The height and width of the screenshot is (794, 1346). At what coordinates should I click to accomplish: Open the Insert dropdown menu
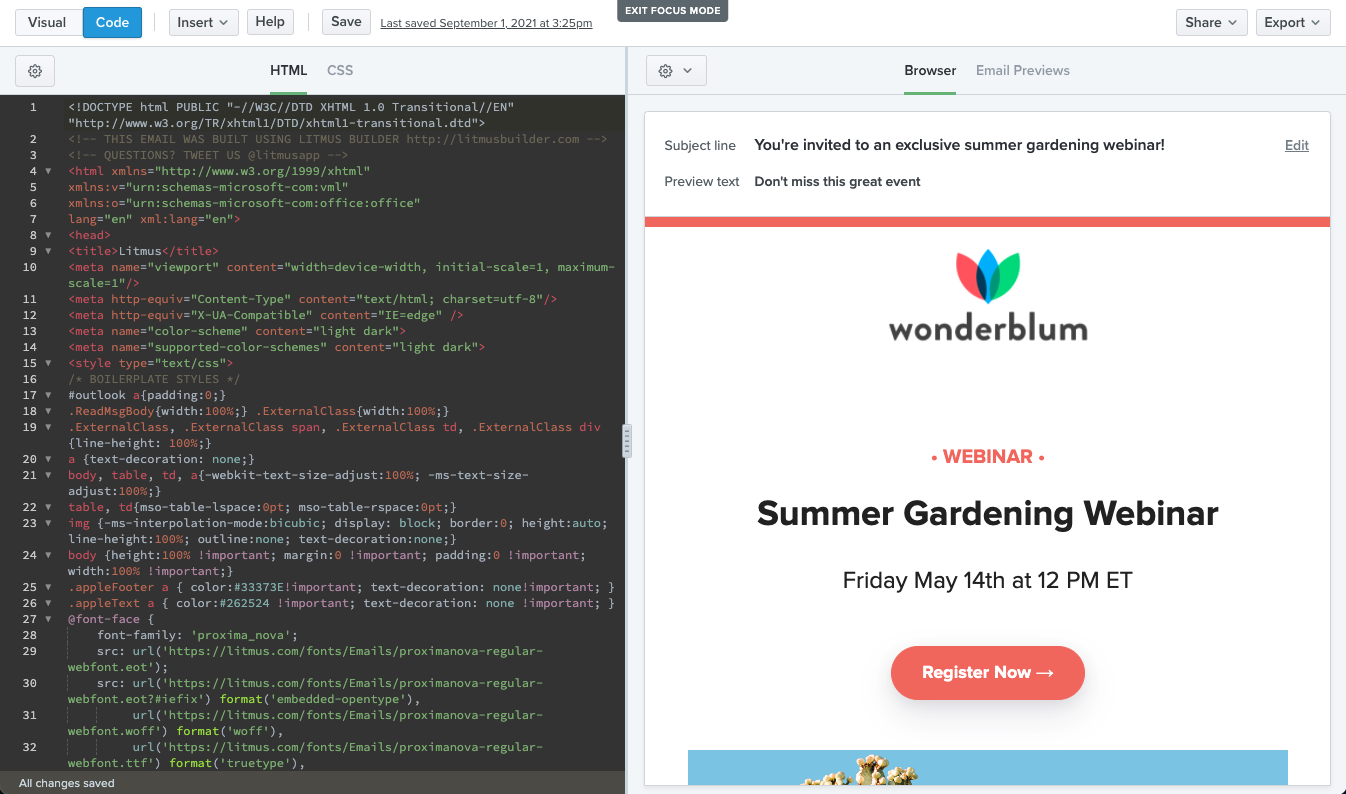[x=203, y=22]
